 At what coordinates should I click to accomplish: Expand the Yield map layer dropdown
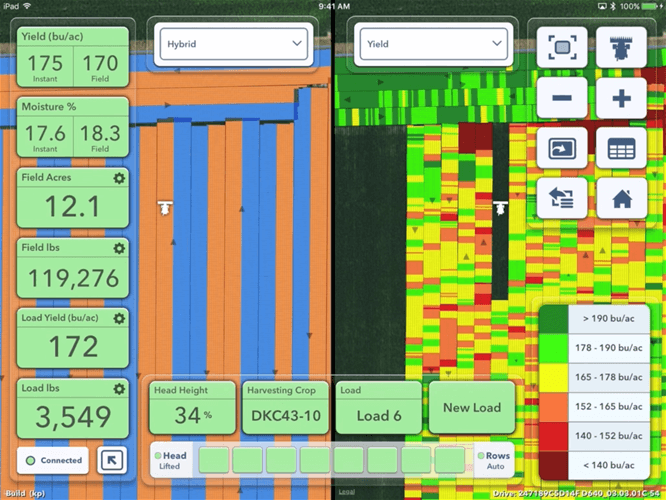(x=431, y=44)
